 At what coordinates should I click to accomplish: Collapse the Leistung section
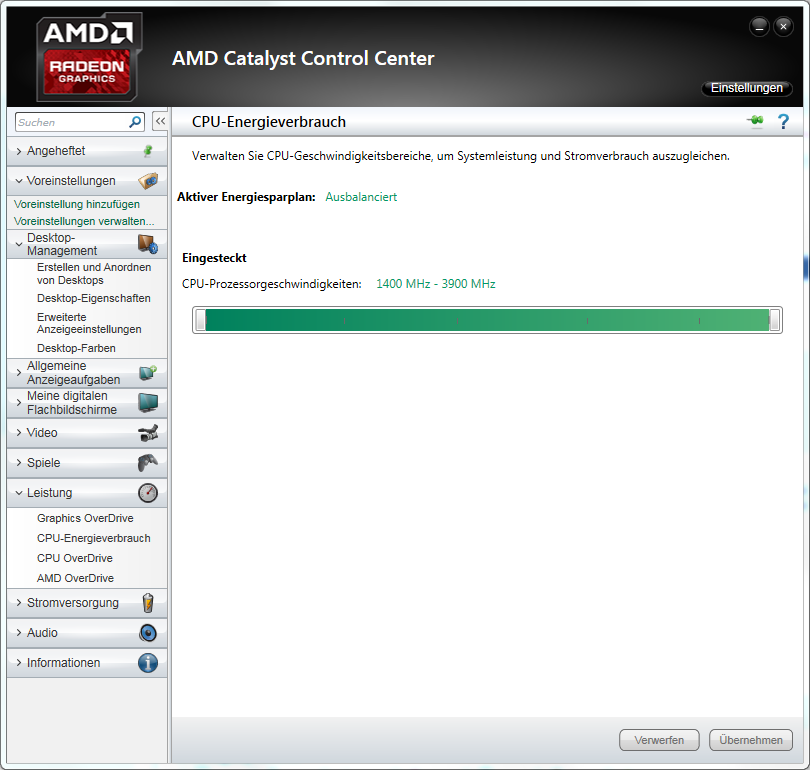(19, 493)
